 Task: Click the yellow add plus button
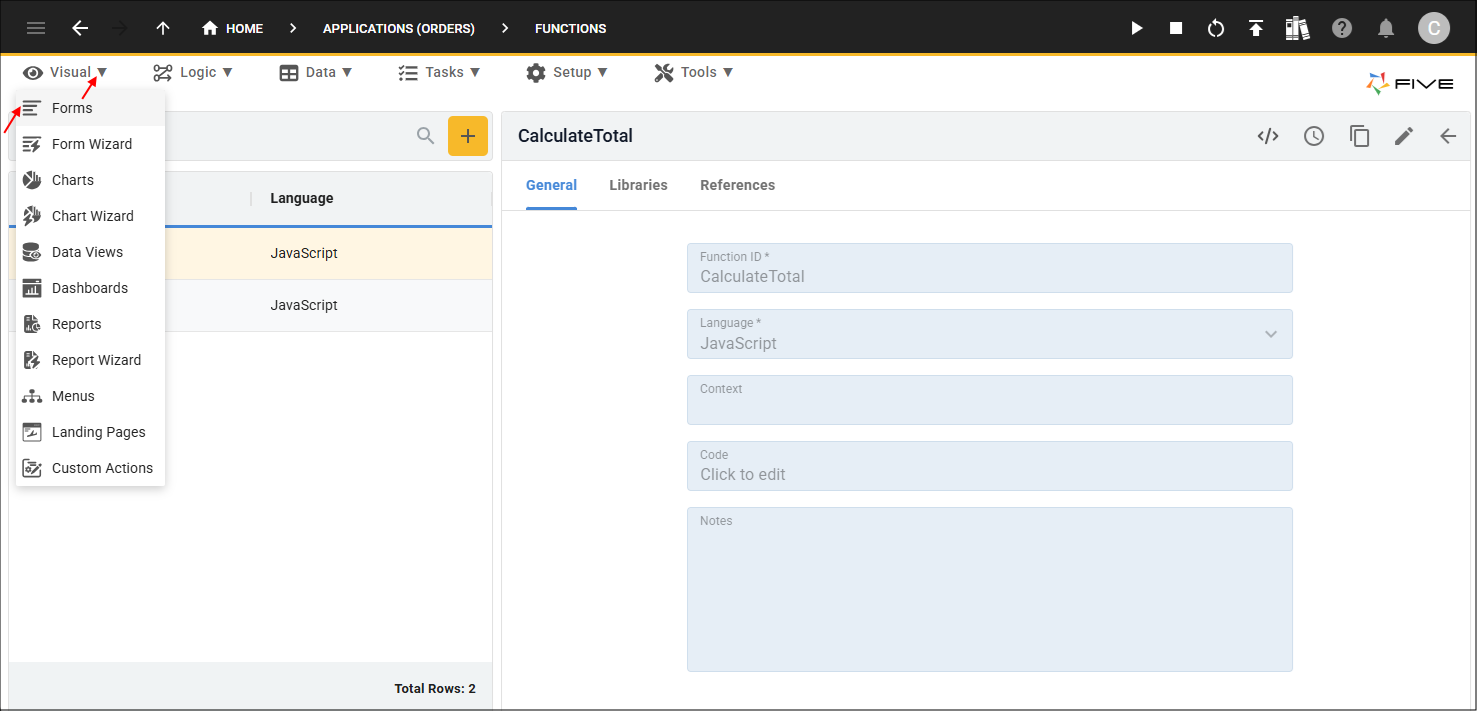tap(467, 136)
